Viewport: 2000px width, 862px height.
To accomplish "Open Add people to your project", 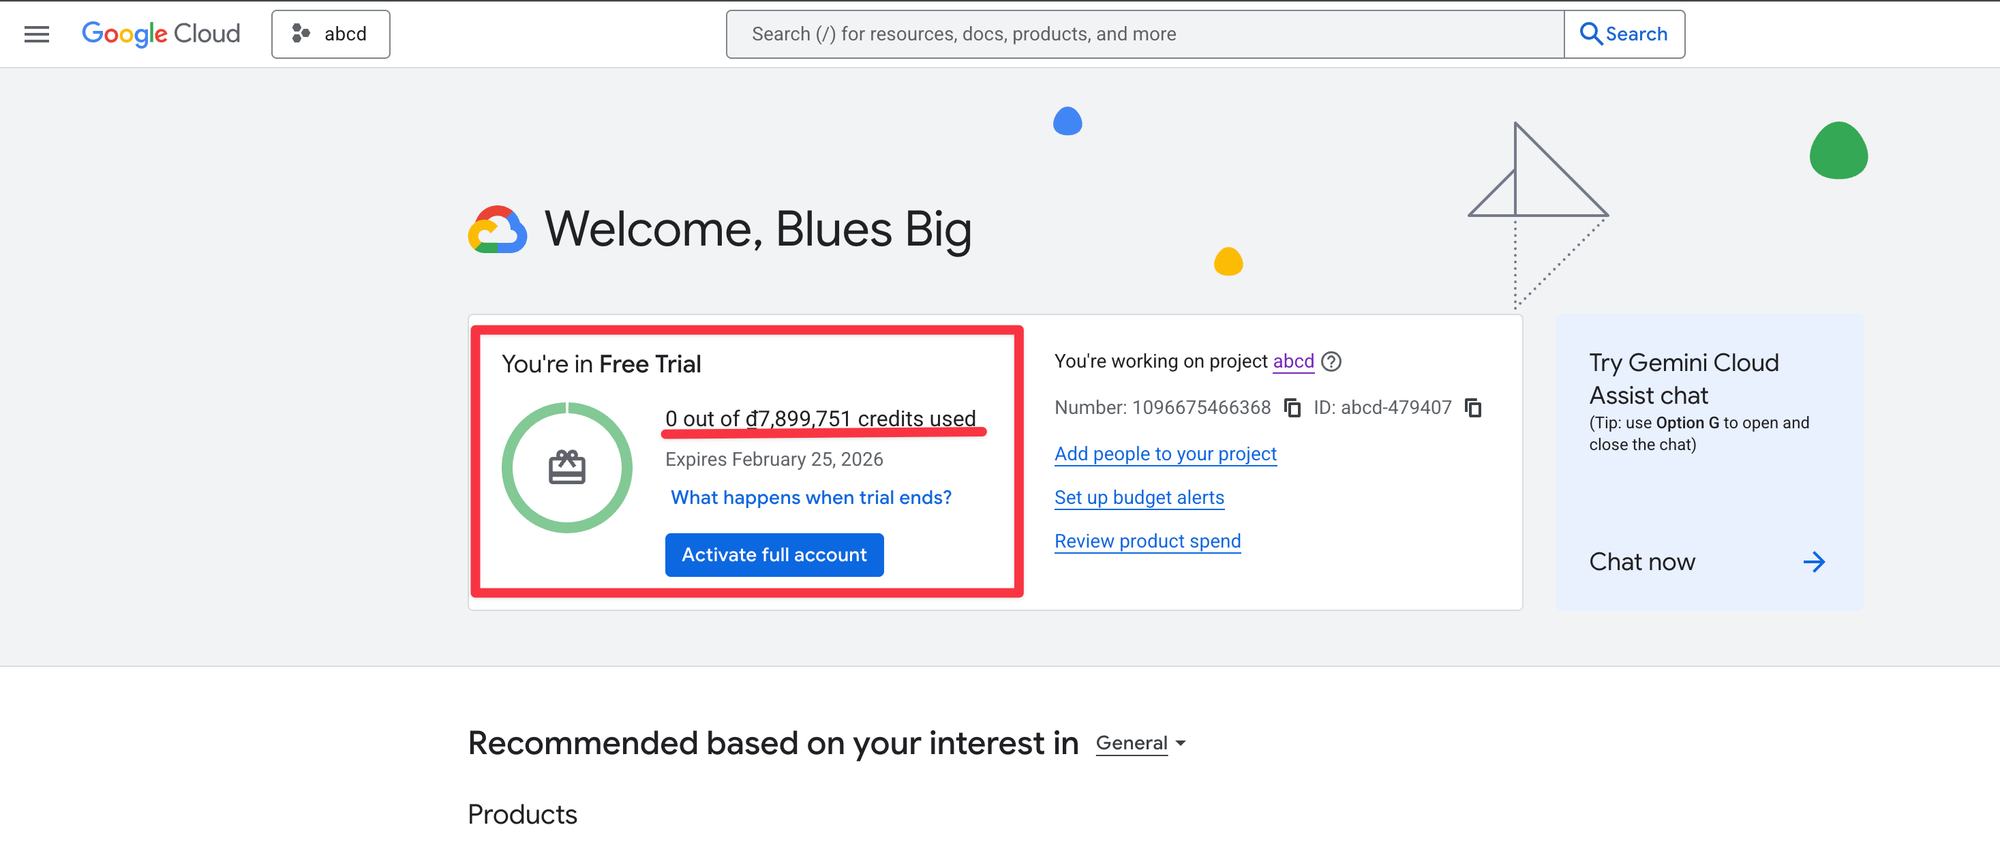I will (x=1165, y=454).
